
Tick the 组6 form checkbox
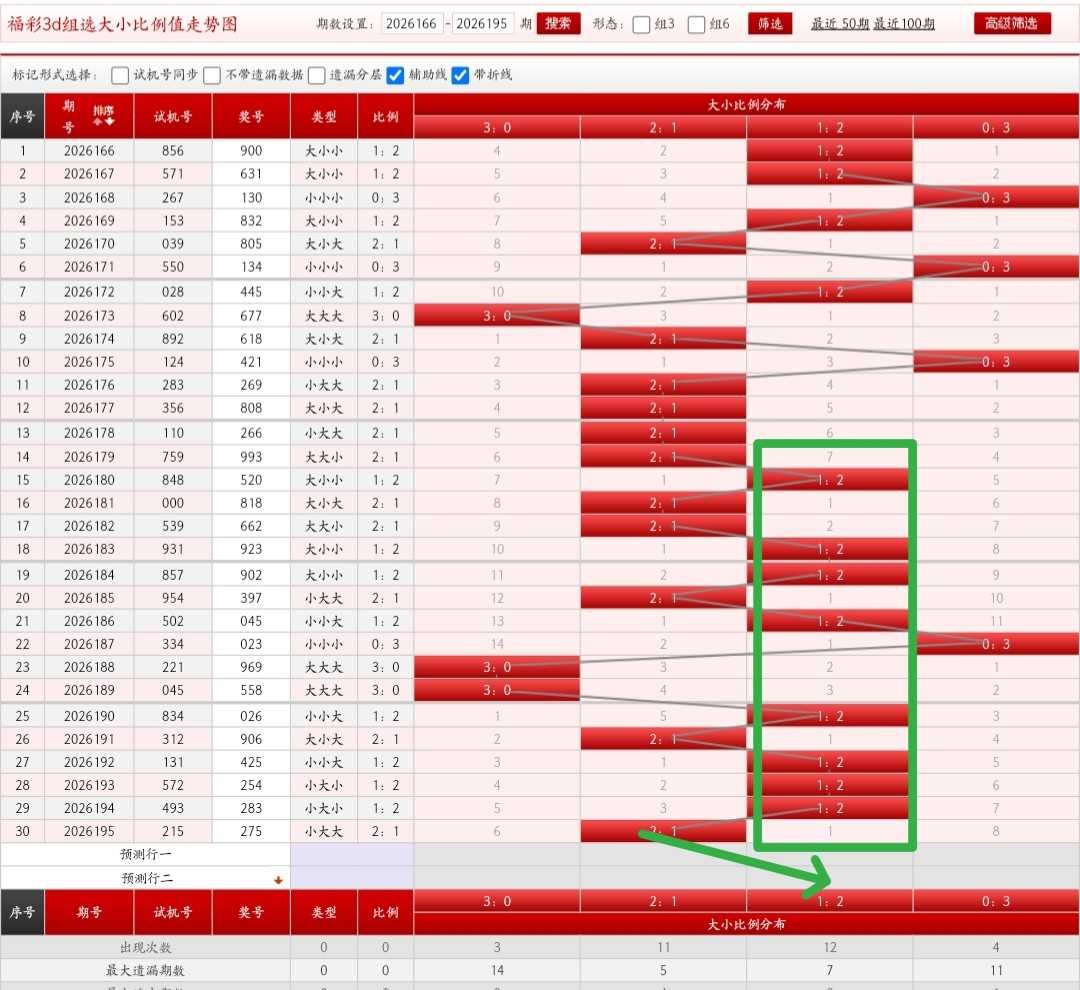(x=696, y=25)
